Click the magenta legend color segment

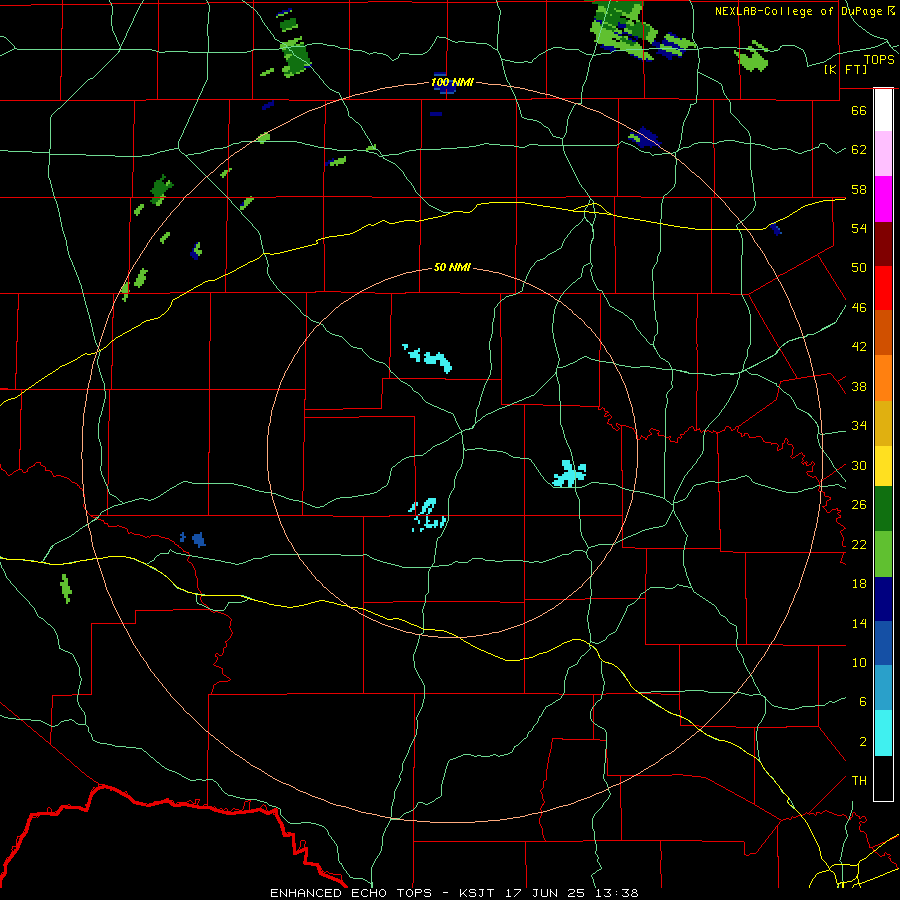[x=883, y=199]
